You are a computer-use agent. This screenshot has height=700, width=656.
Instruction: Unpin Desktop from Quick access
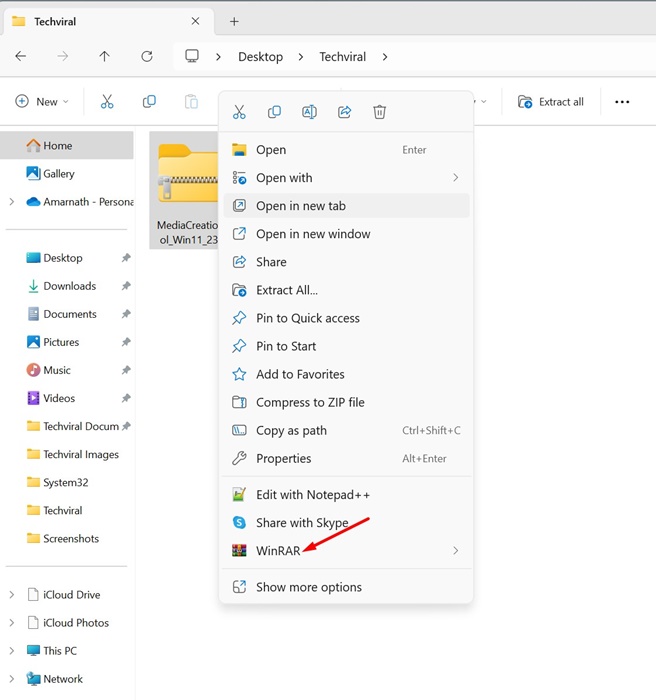[x=126, y=258]
